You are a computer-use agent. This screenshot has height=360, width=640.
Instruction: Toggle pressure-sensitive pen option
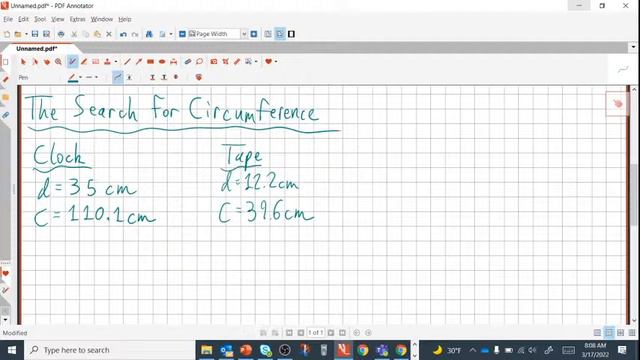pos(129,77)
